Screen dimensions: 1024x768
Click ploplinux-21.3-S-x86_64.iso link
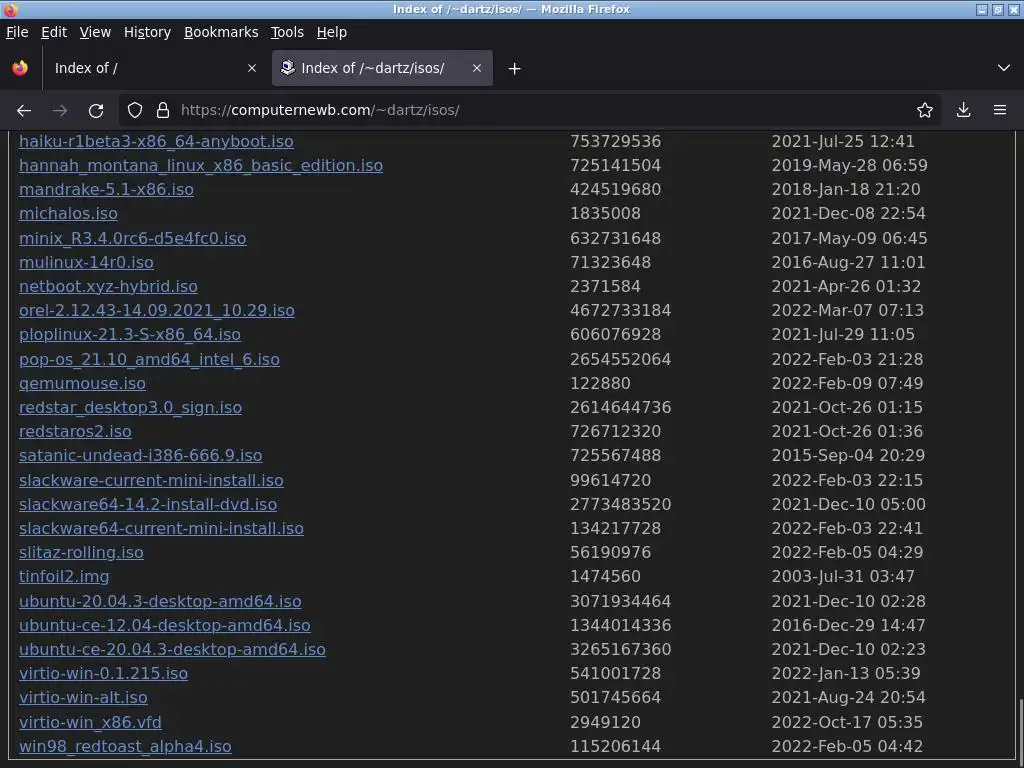pos(130,335)
